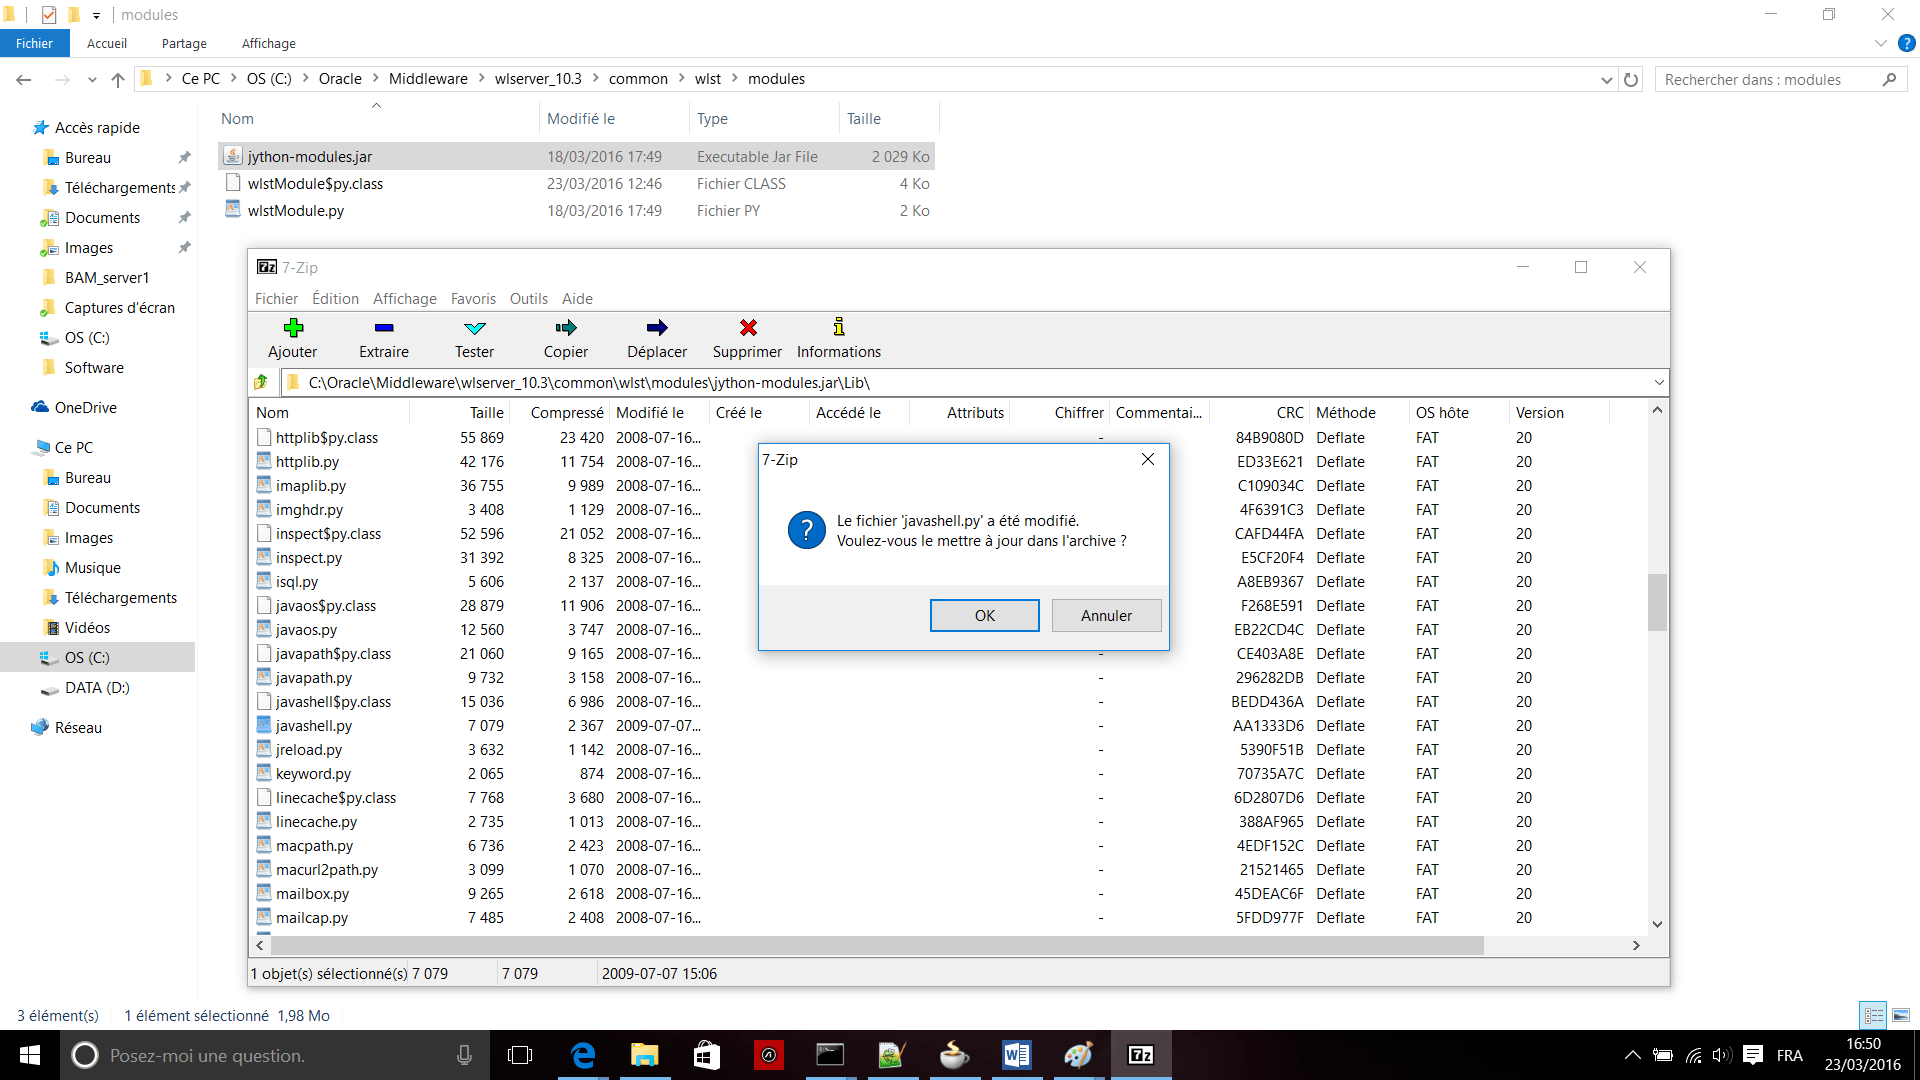Click the Ajouter green plus icon
1920x1080 pixels.
coord(293,328)
